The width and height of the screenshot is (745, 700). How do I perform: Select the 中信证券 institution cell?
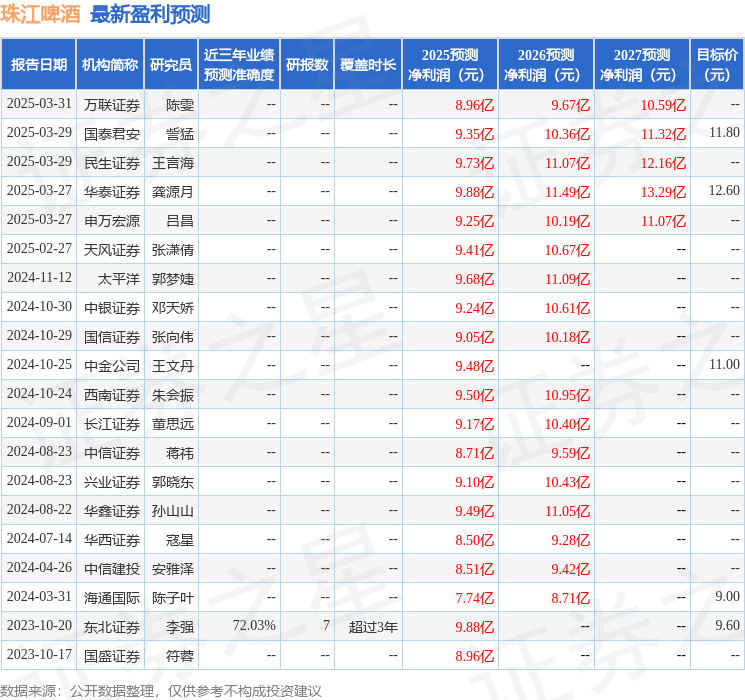pyautogui.click(x=112, y=453)
